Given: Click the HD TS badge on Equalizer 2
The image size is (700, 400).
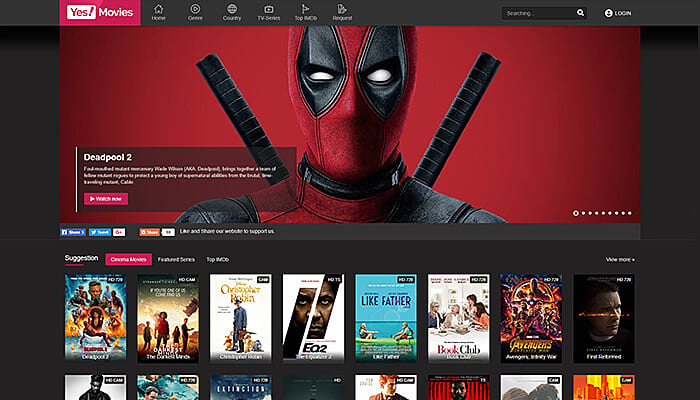Looking at the screenshot, I should 334,279.
